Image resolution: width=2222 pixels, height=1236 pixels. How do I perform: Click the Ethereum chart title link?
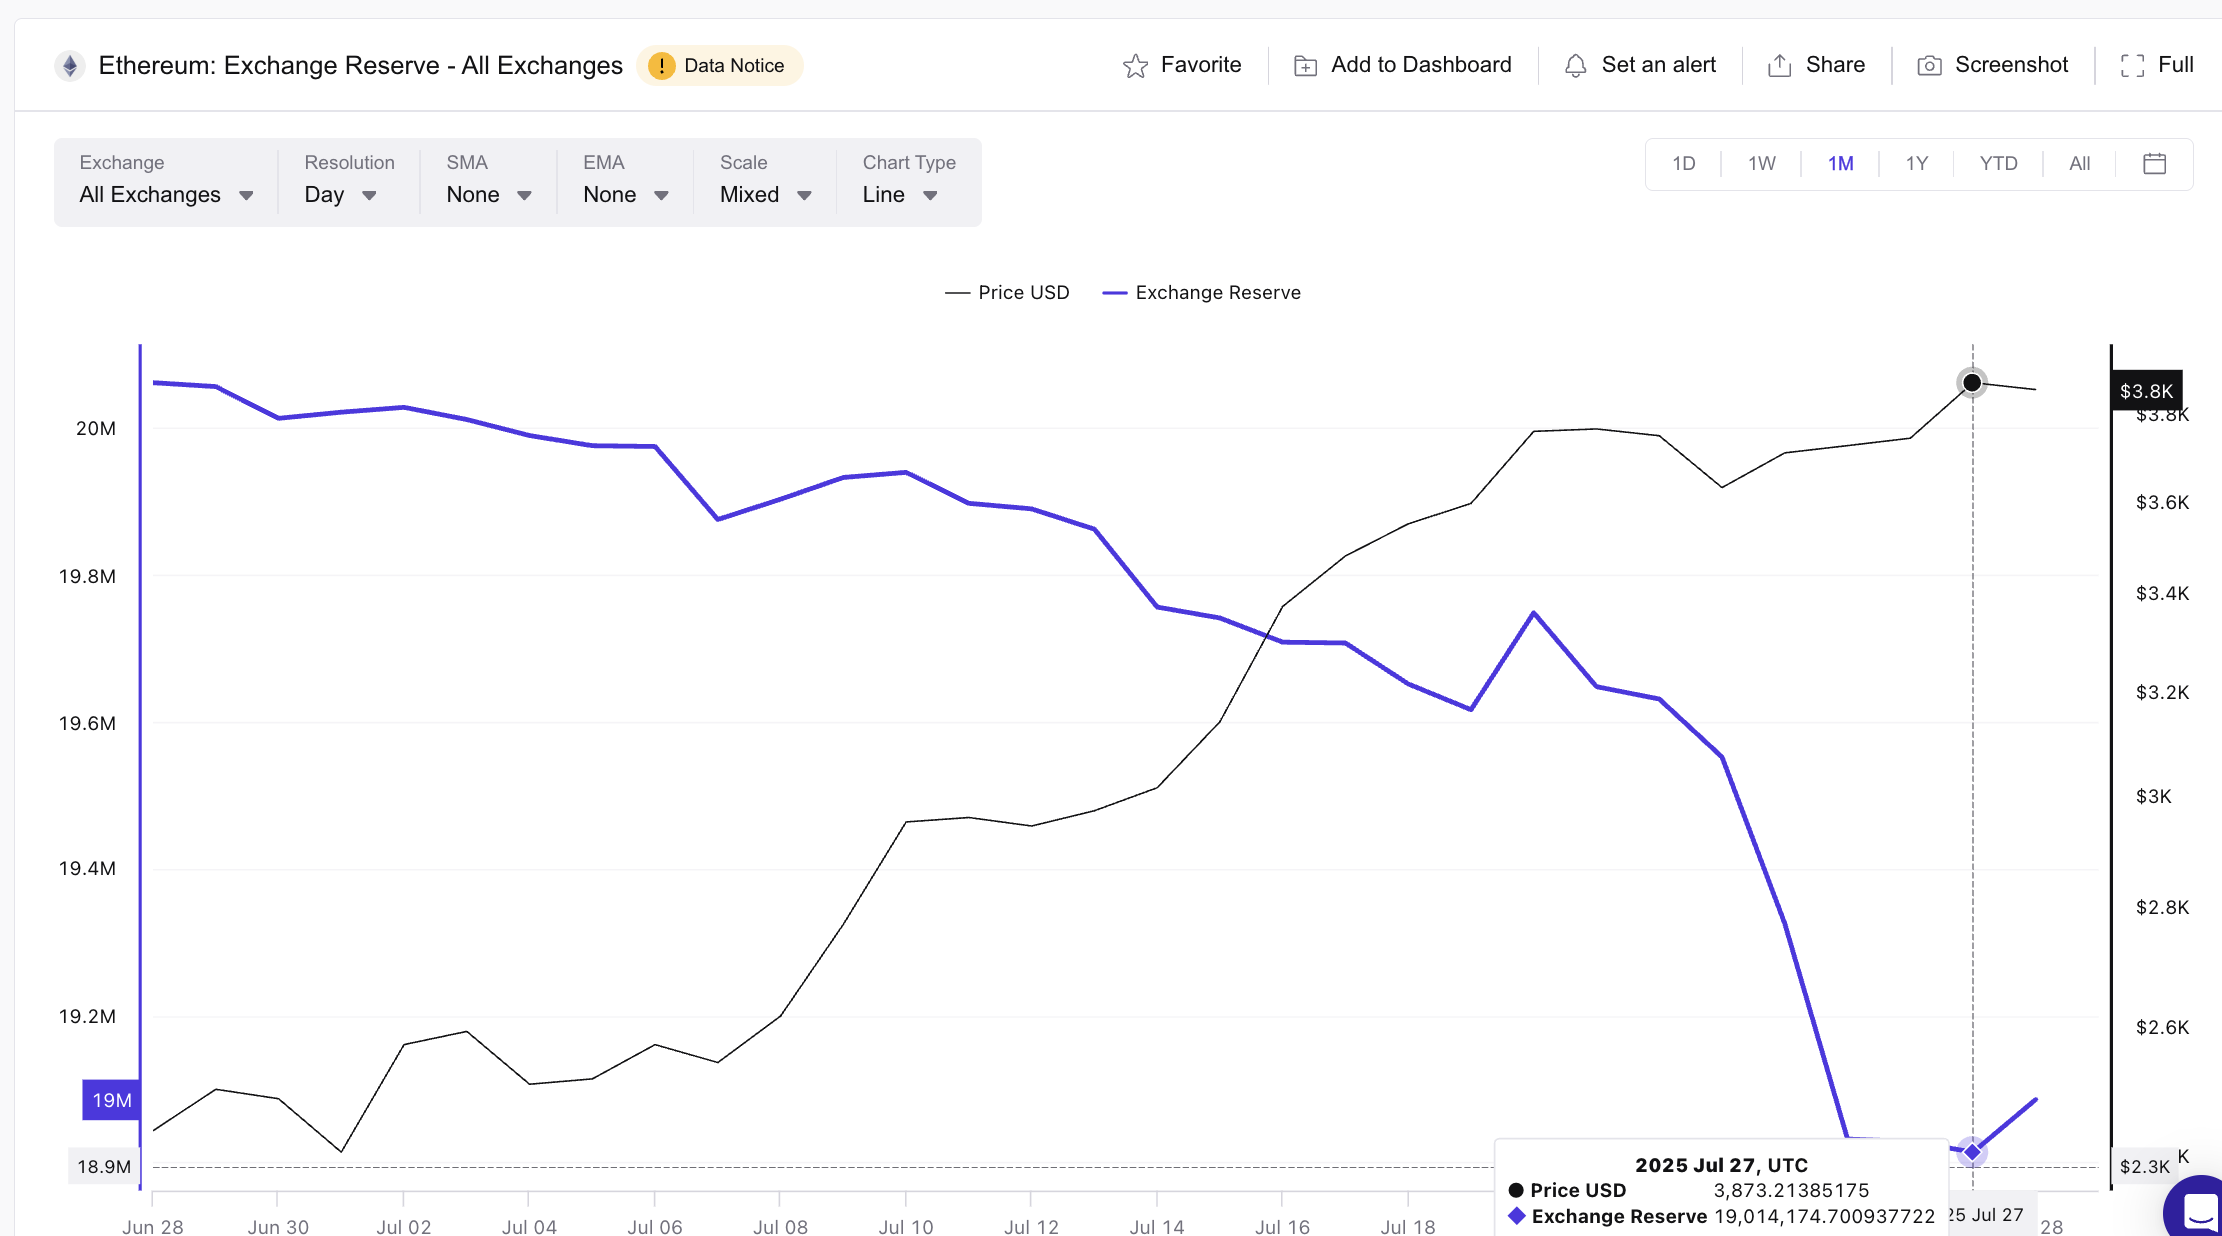pyautogui.click(x=360, y=65)
